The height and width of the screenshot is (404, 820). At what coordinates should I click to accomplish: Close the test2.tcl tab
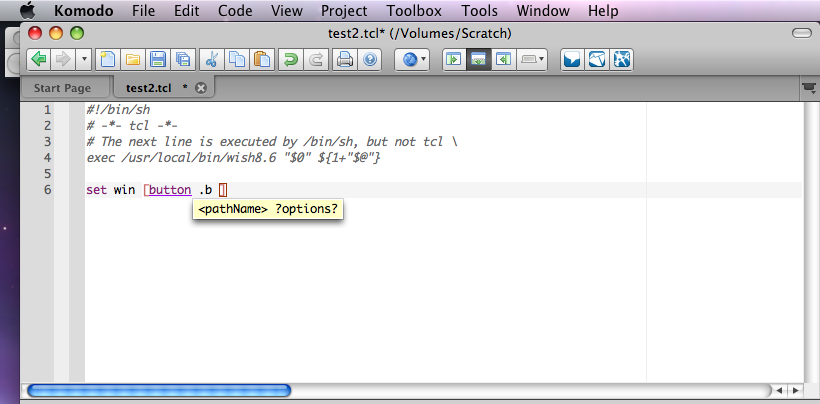pos(200,88)
